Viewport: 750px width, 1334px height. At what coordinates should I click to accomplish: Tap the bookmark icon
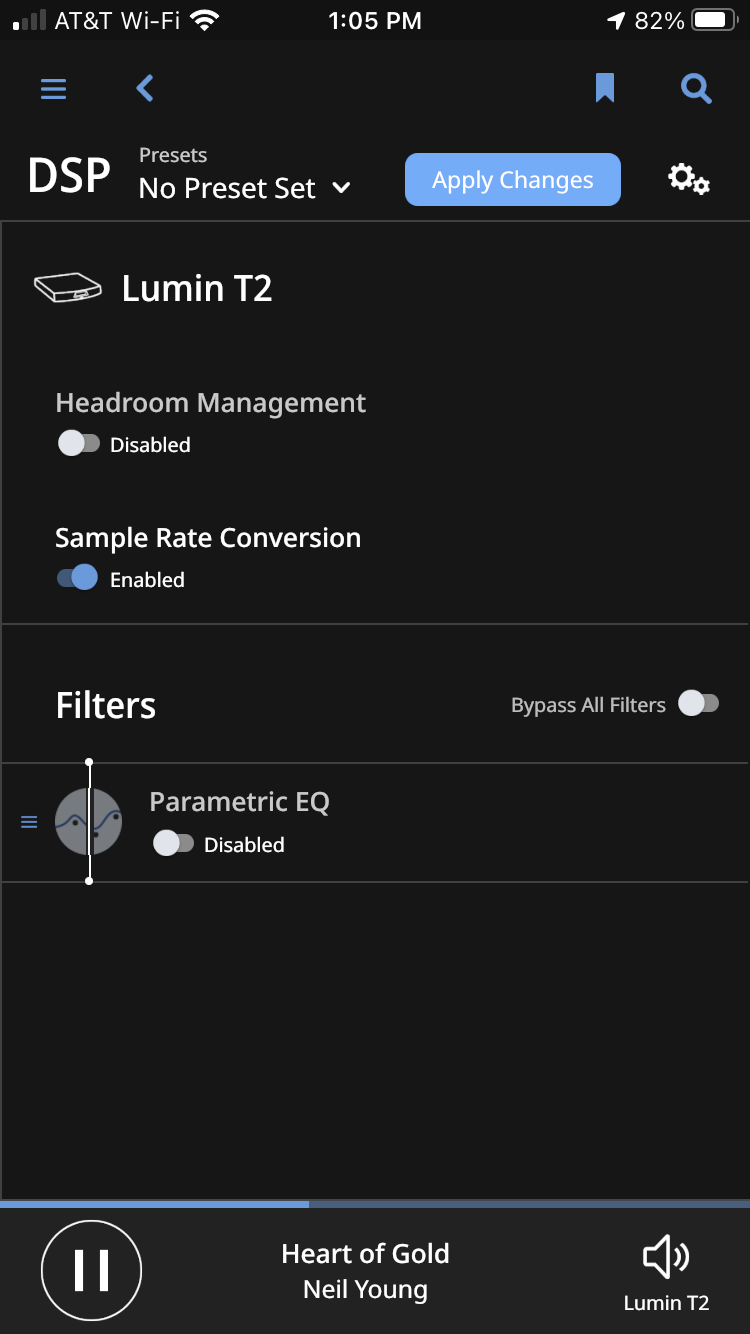604,89
